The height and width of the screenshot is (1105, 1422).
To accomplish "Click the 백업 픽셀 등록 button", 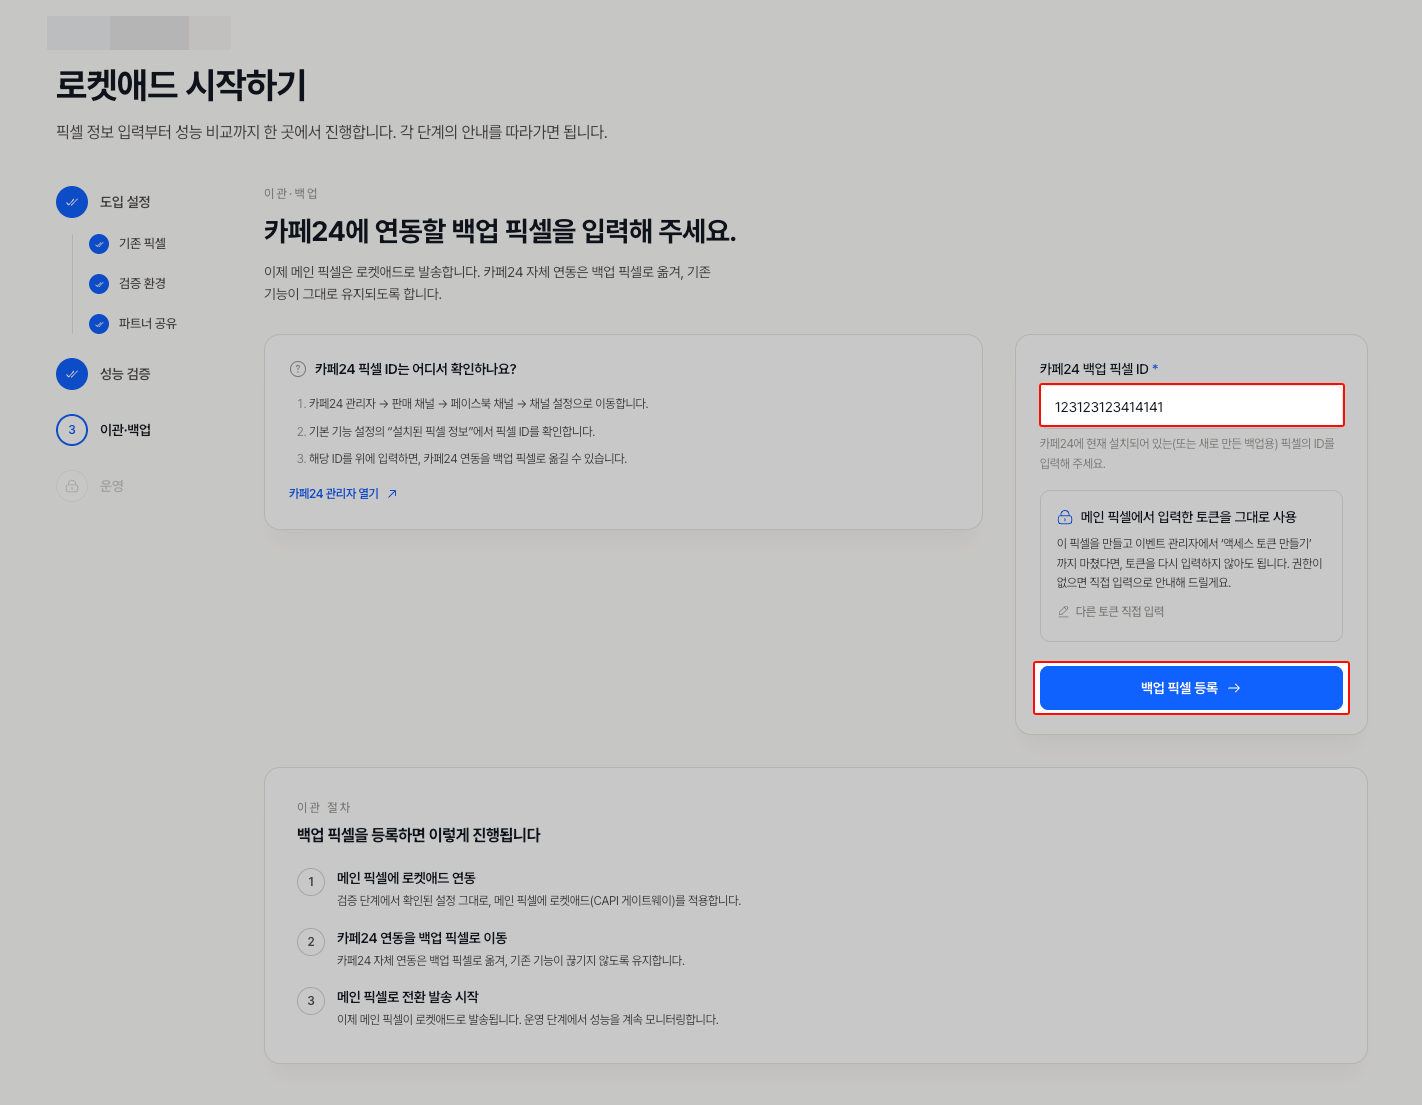I will coord(1191,688).
